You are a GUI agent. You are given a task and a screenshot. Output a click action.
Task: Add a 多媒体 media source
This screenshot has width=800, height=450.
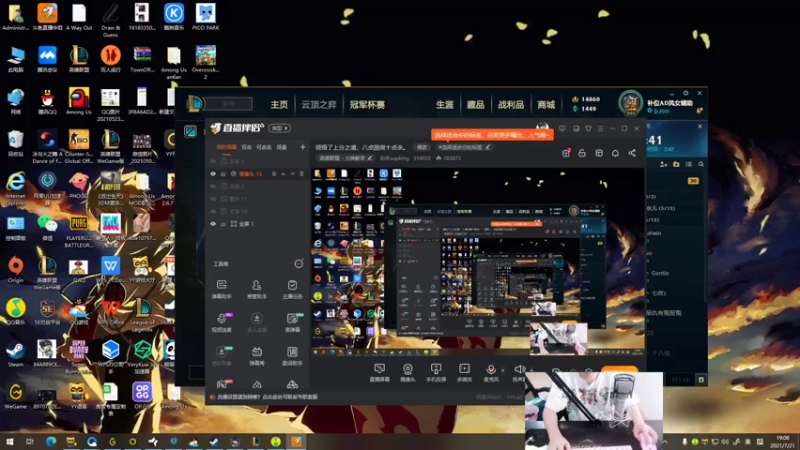pos(464,372)
